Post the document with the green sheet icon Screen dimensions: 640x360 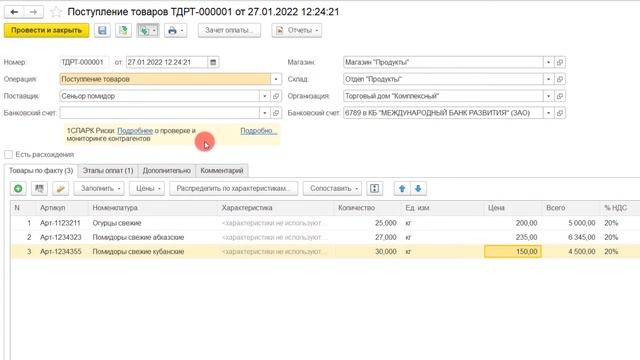click(123, 31)
